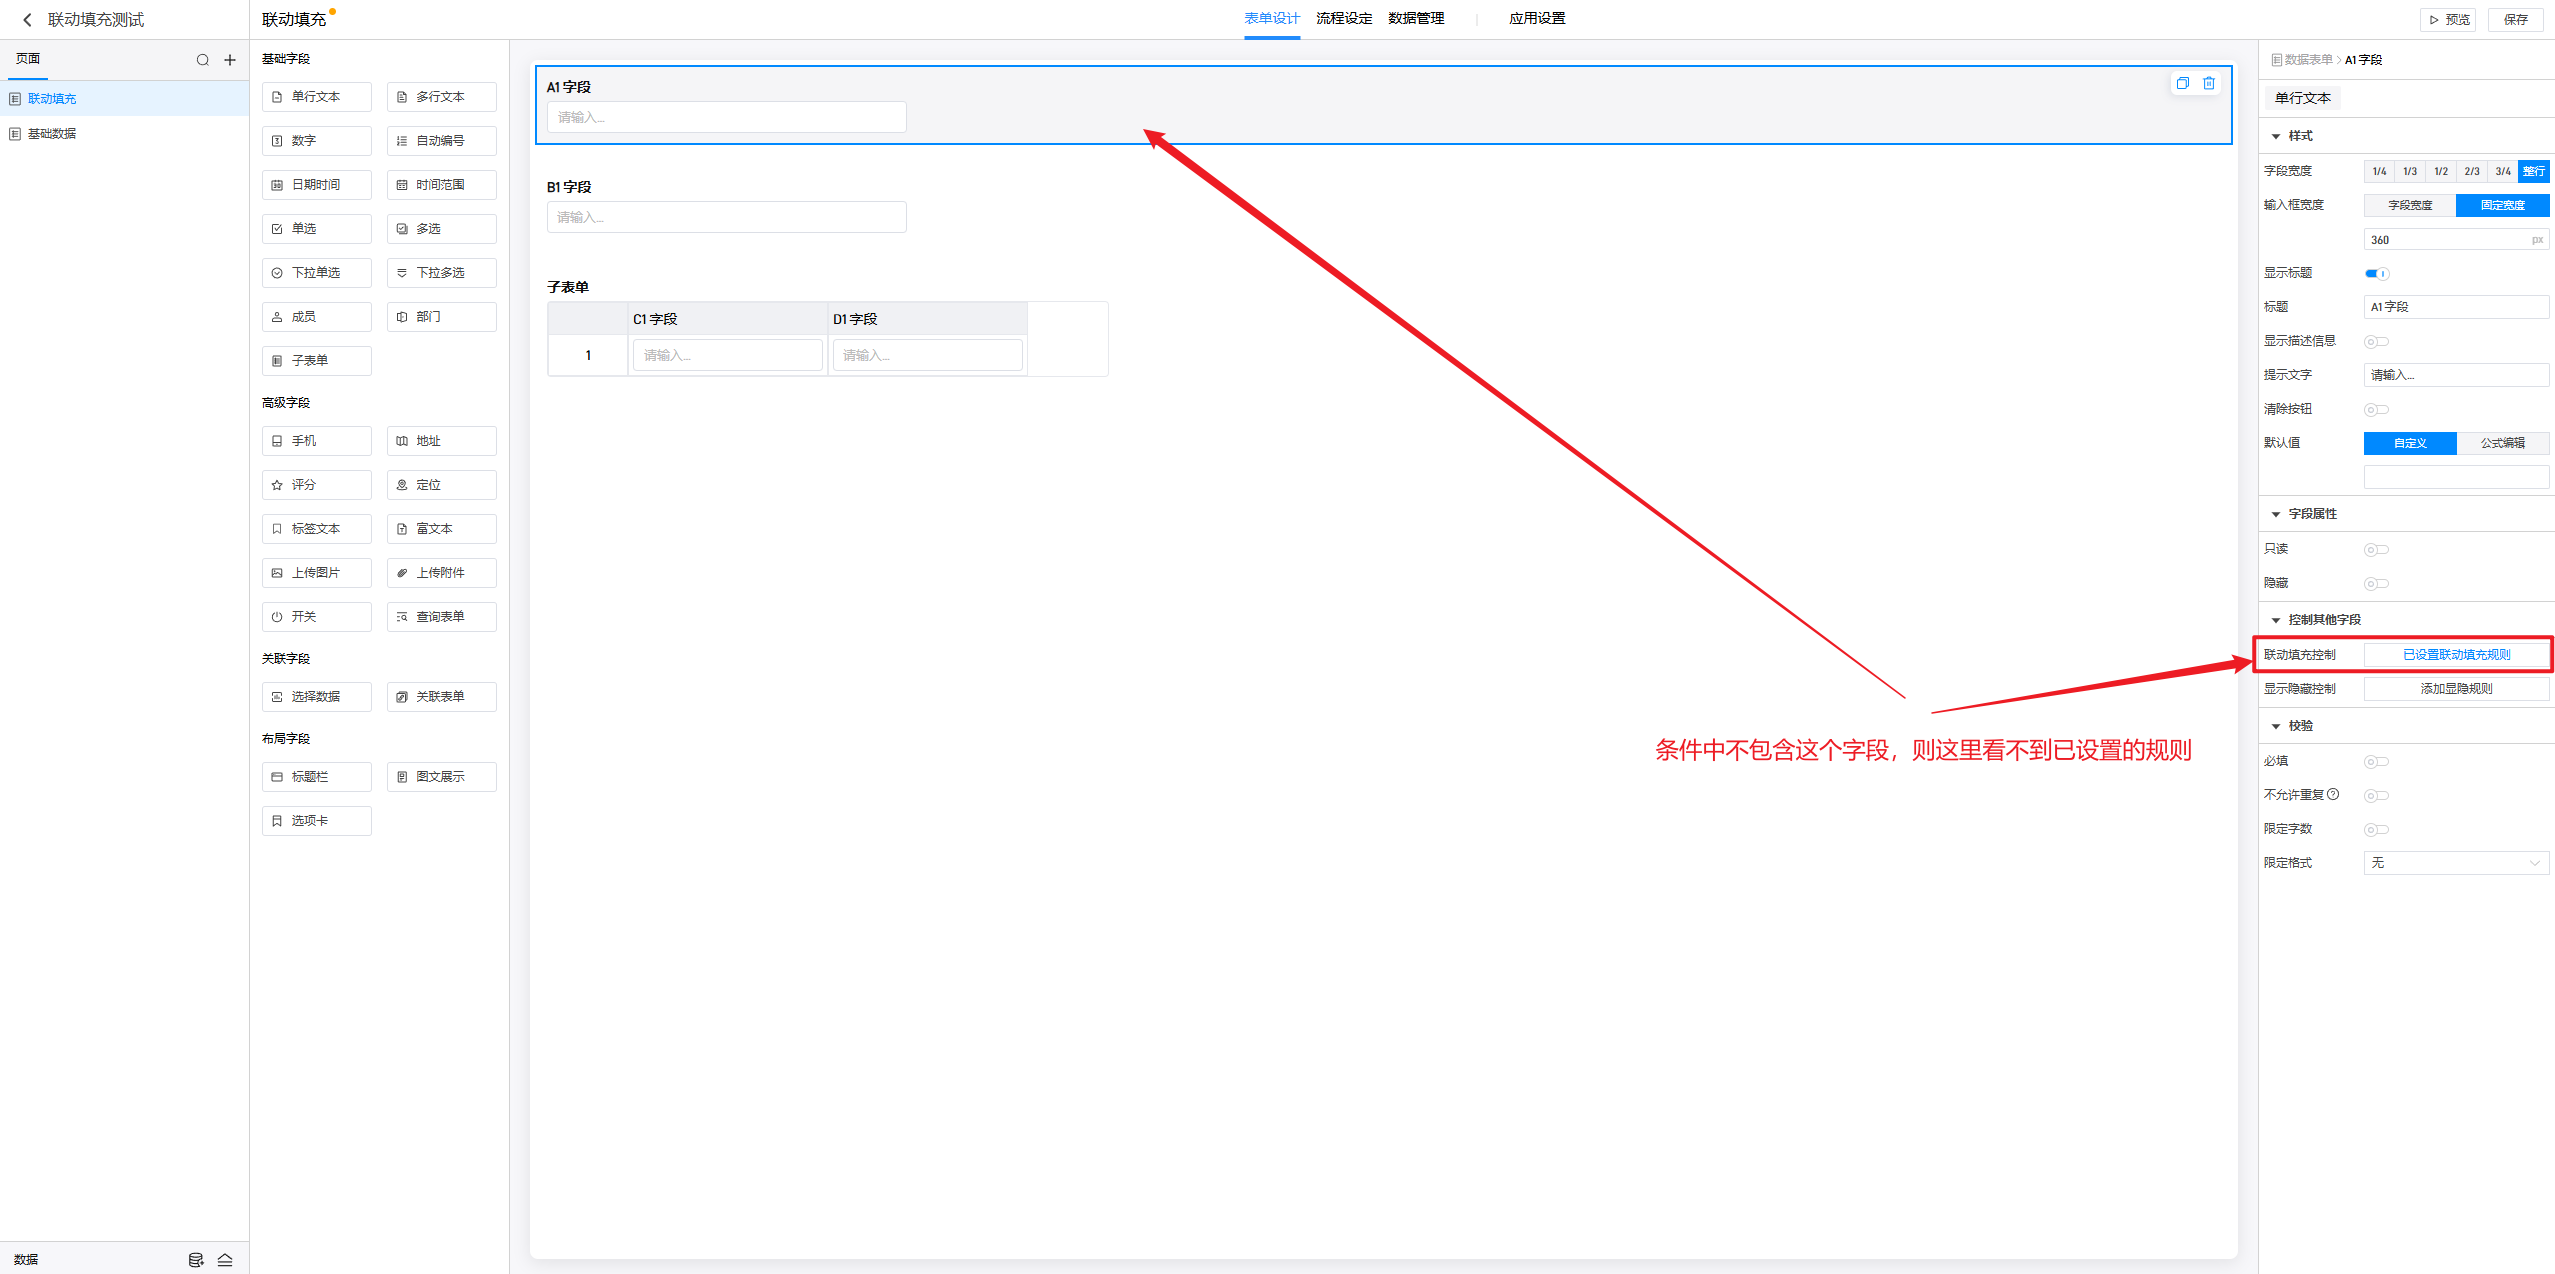
Task: Click the database icon in the bottom 数据 bar
Action: coord(196,1260)
